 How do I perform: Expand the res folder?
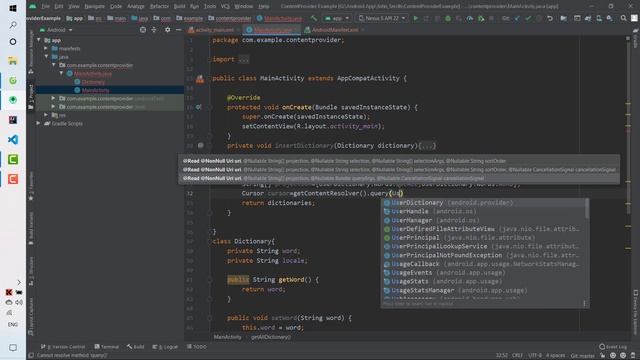tap(46, 115)
